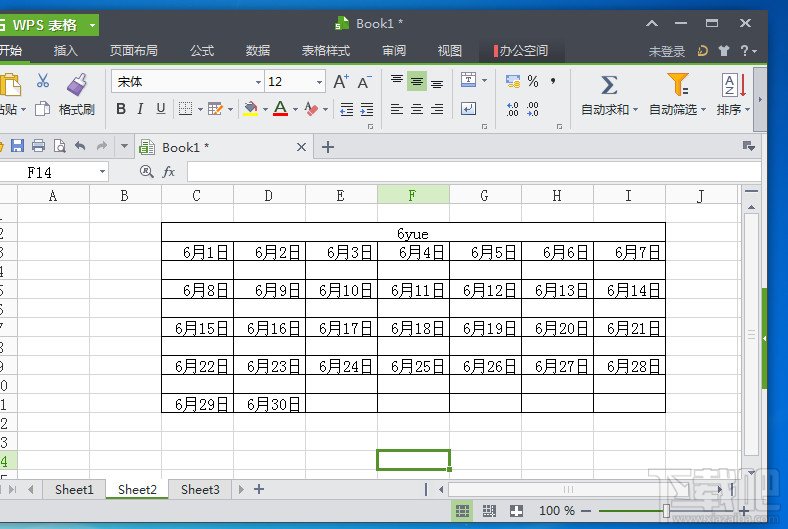Decrease font size with A- icon
788x529 pixels.
tap(364, 82)
